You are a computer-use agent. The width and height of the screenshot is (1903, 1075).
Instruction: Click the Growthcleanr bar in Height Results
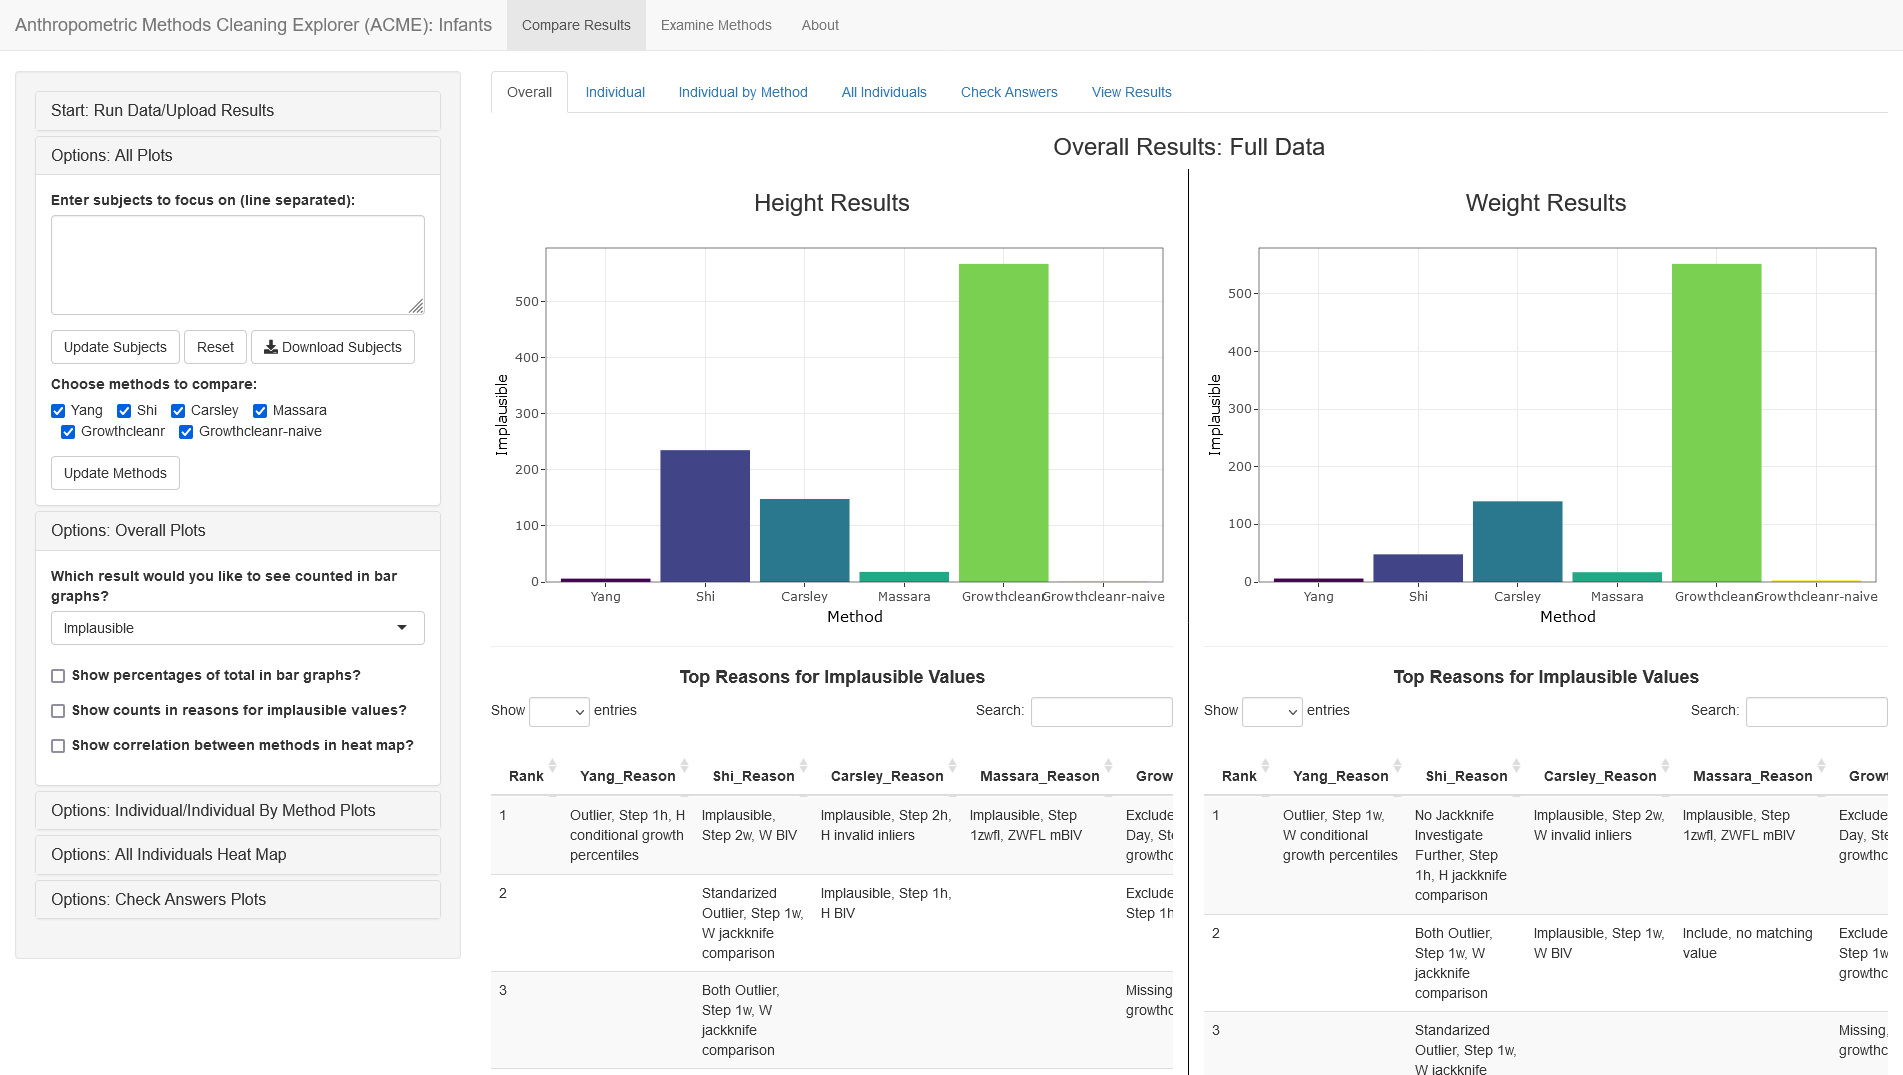pos(1004,423)
